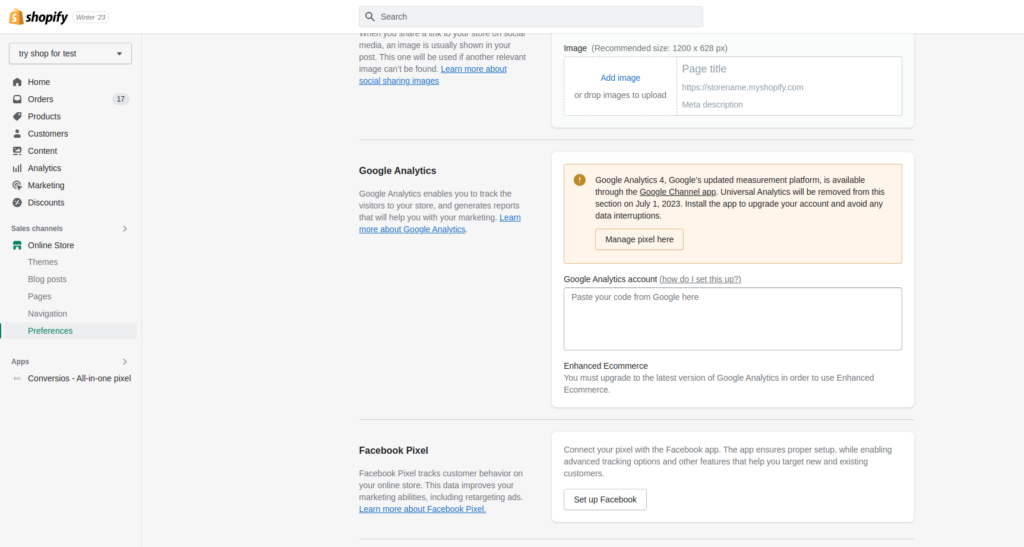Click 'how do I set this up?' link
The image size is (1024, 547).
point(700,279)
